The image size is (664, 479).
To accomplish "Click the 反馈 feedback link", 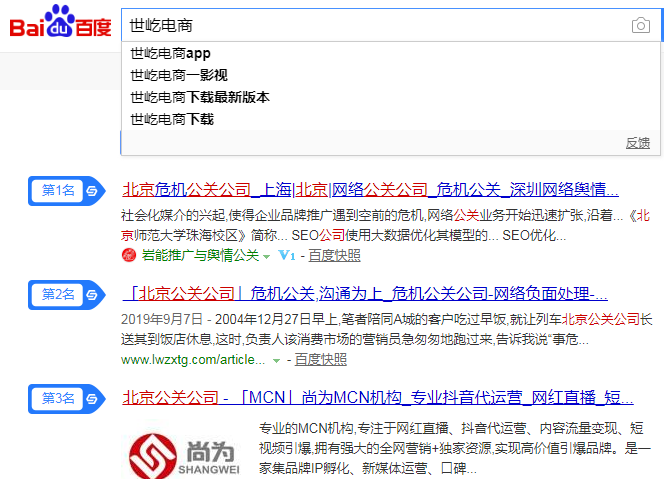I will (638, 143).
